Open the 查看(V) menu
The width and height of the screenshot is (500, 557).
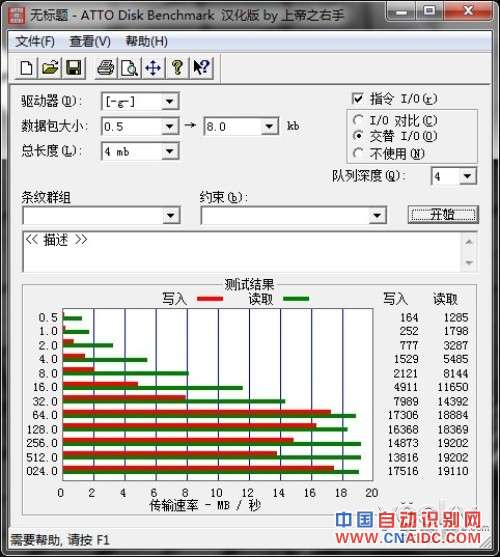point(90,42)
